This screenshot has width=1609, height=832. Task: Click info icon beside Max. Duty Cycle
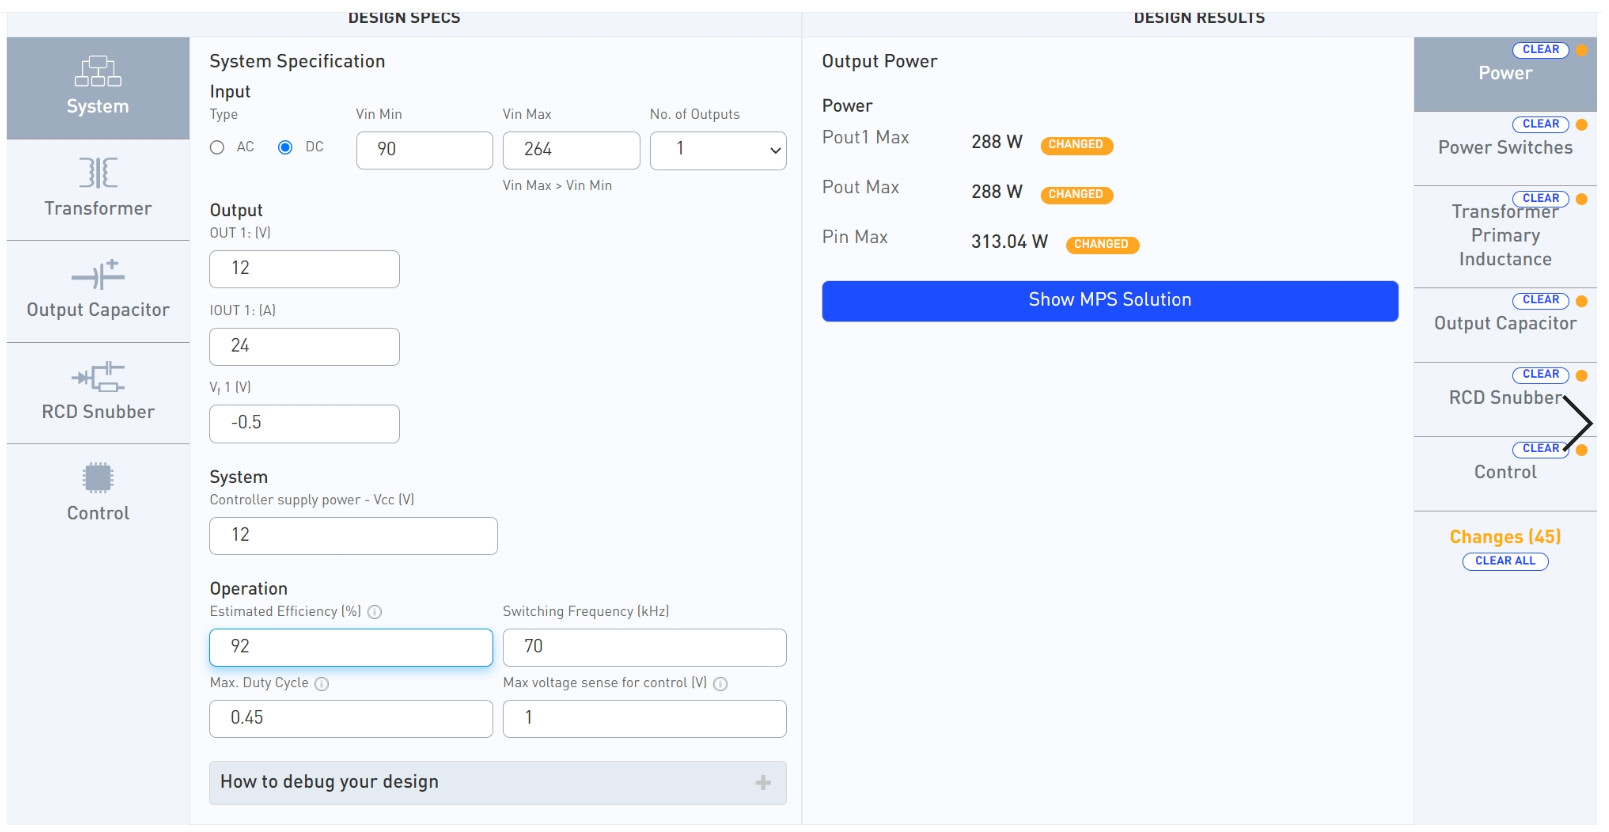pos(322,684)
